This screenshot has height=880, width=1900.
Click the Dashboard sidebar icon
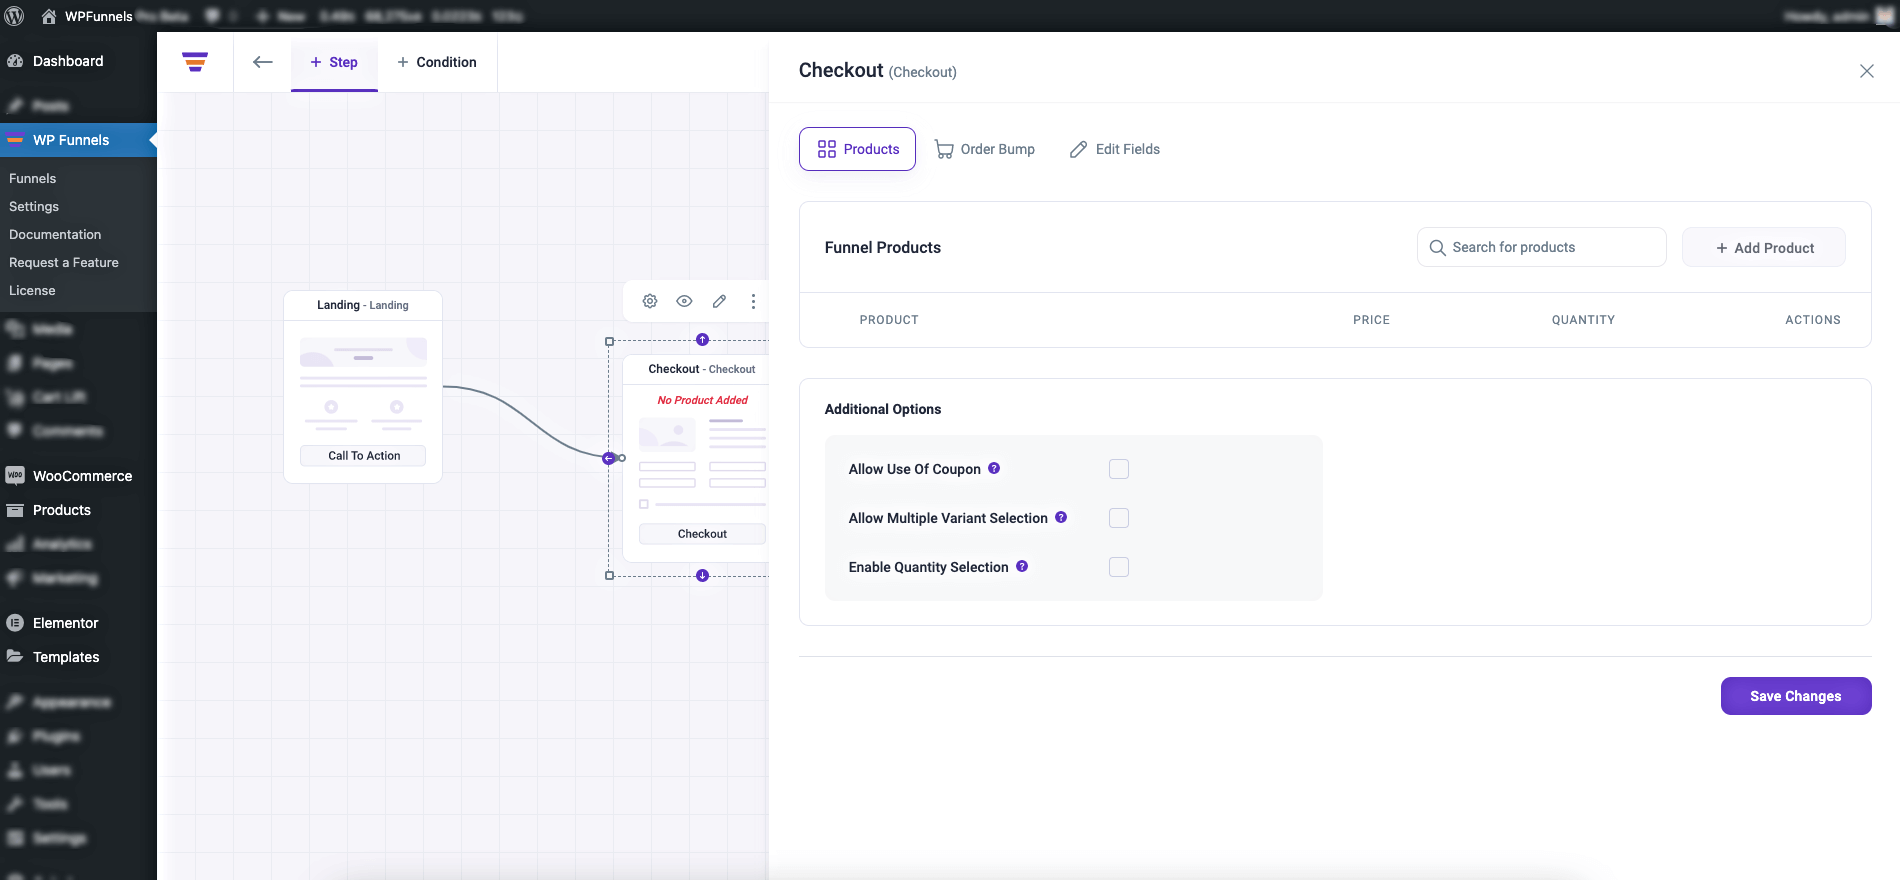(x=15, y=61)
